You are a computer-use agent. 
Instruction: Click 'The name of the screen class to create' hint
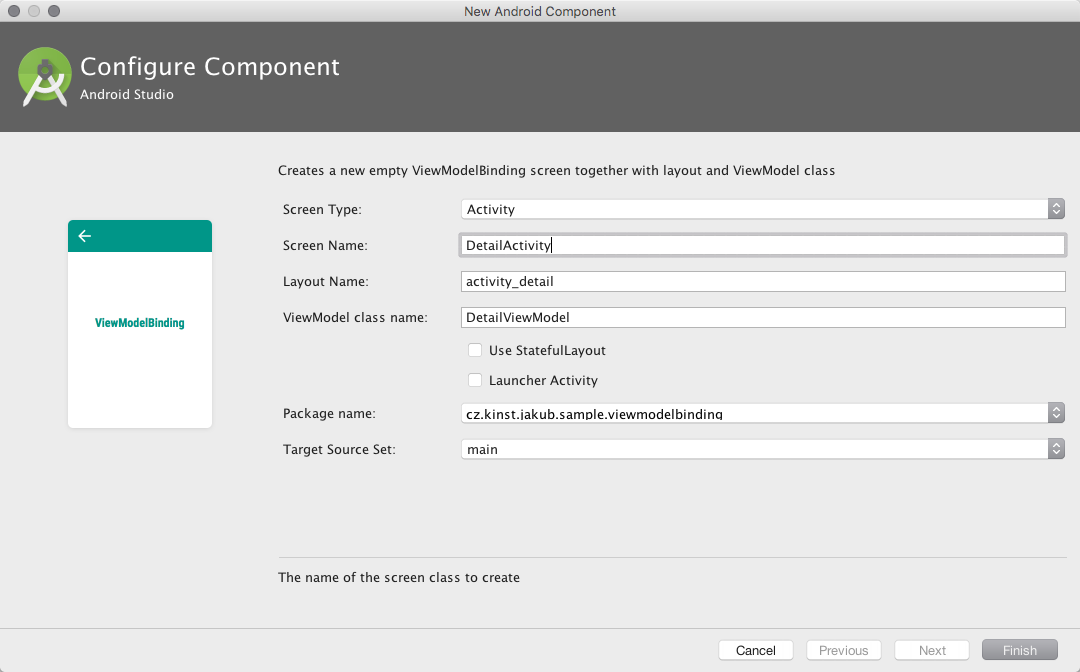coord(399,578)
